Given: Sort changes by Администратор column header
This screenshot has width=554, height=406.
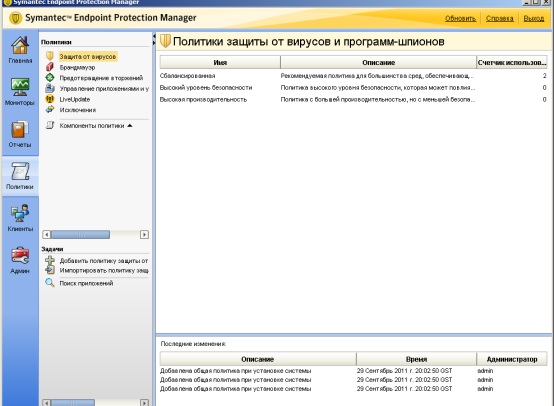Looking at the screenshot, I should click(512, 359).
